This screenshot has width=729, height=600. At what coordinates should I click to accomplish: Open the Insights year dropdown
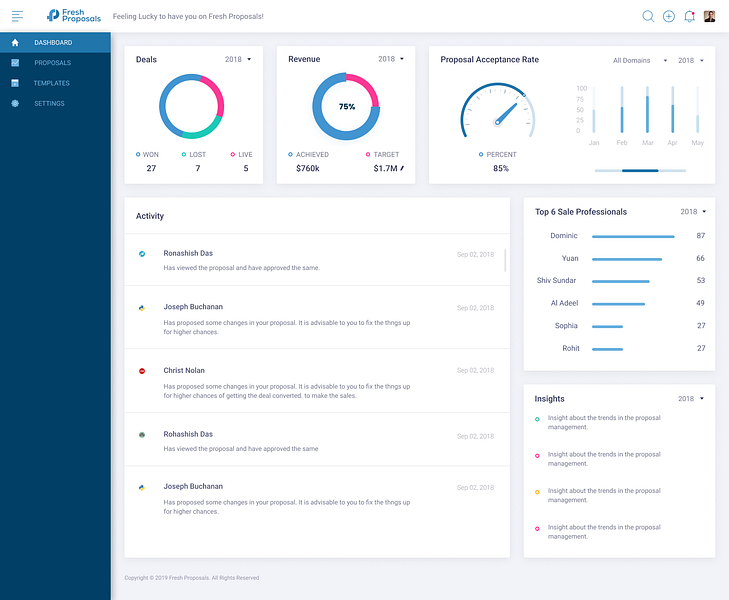point(691,399)
